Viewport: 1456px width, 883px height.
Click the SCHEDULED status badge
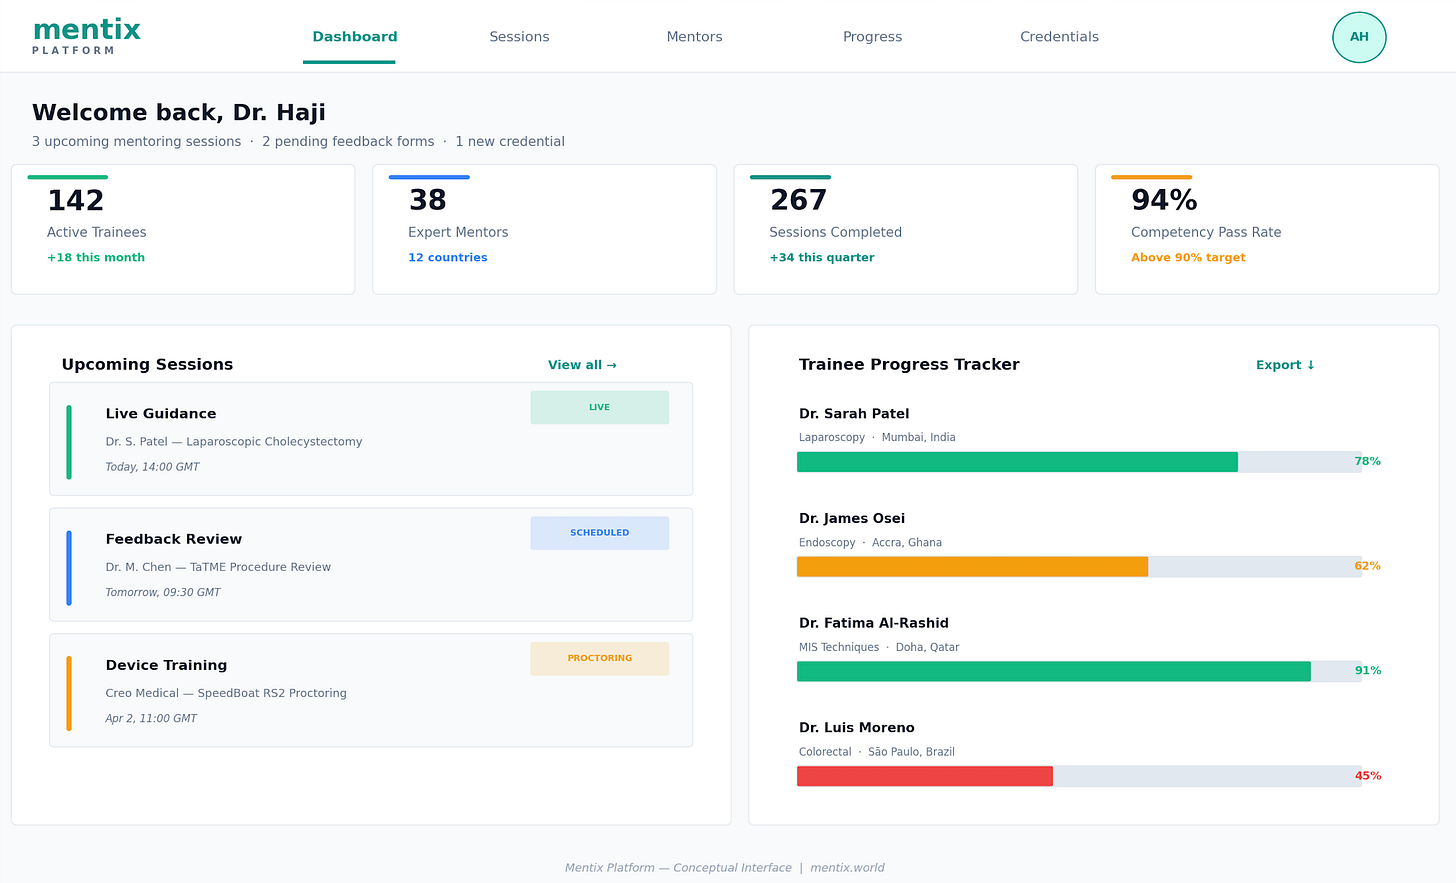coord(599,533)
